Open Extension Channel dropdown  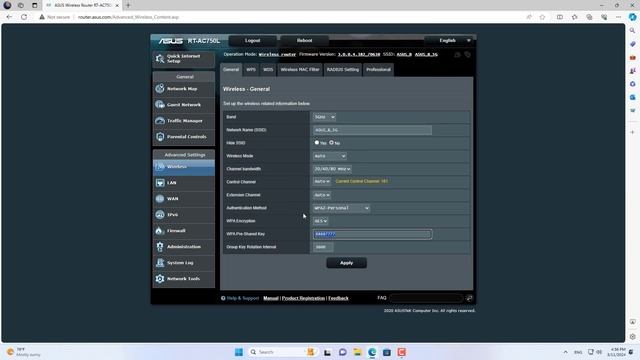point(322,195)
